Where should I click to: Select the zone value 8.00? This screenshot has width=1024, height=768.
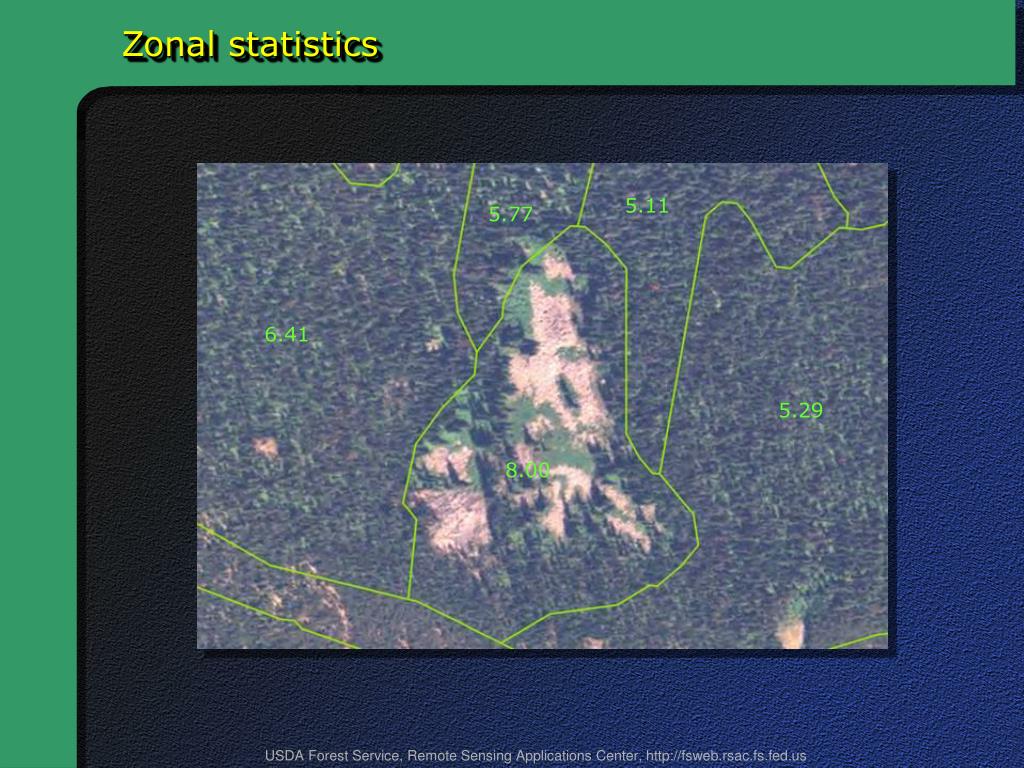[x=528, y=470]
